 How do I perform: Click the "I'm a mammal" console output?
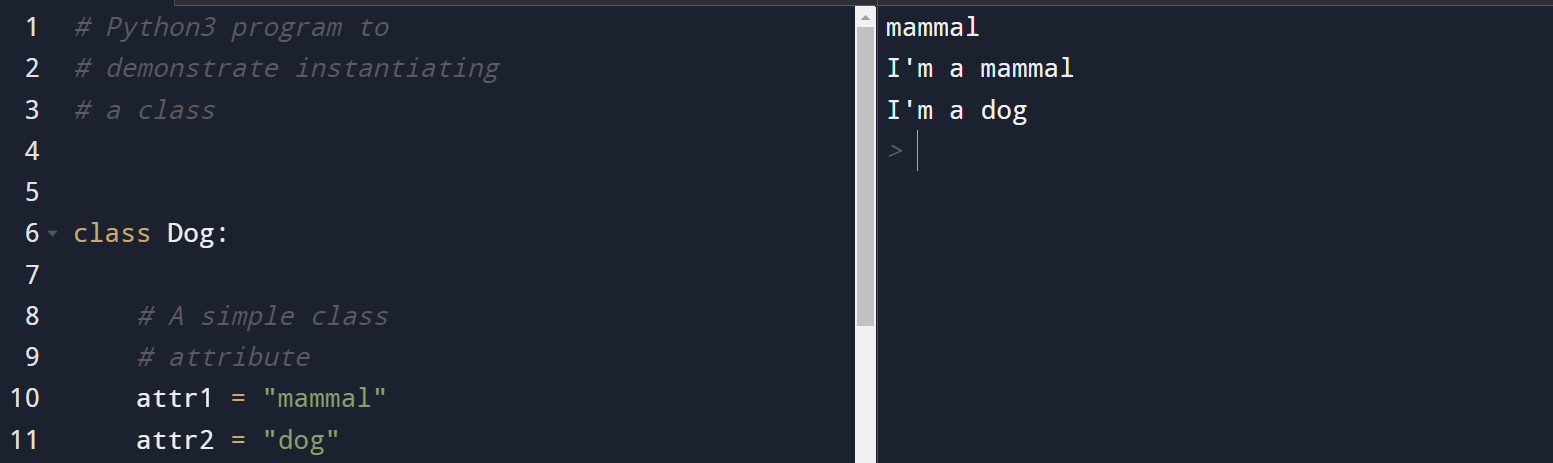pyautogui.click(x=980, y=69)
